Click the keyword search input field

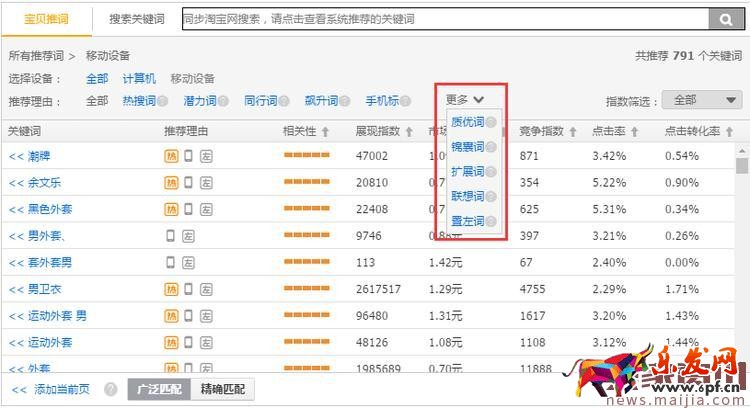pyautogui.click(x=445, y=19)
